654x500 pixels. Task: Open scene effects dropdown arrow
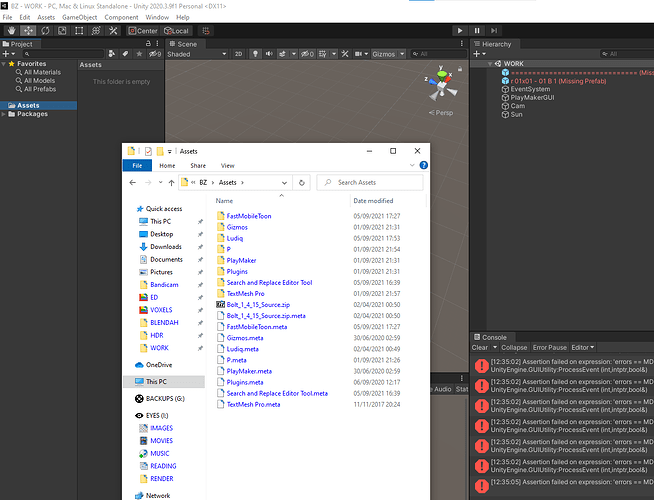(x=294, y=54)
